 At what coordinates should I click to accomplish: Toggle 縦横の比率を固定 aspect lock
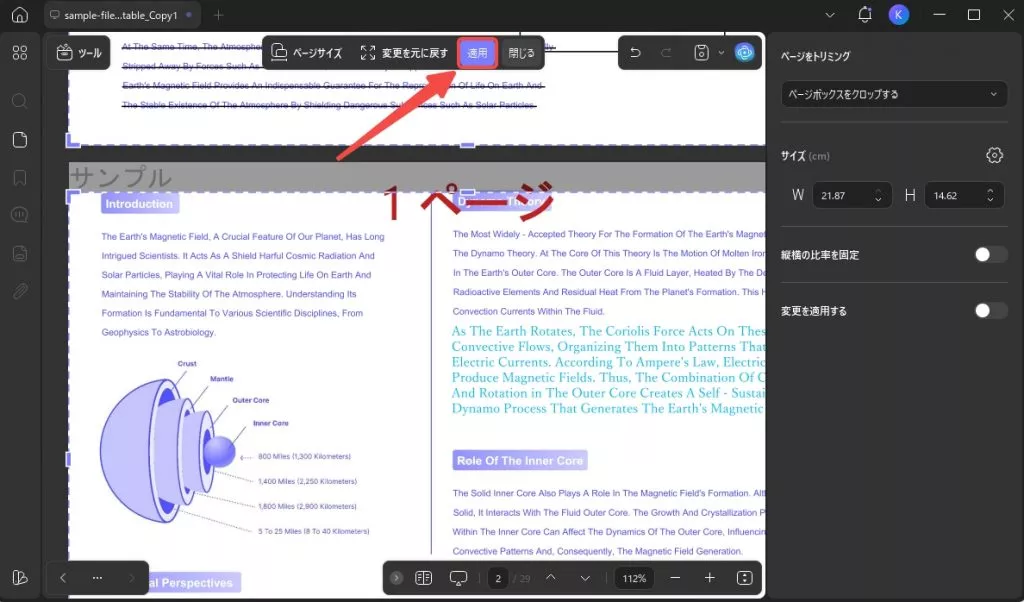(990, 255)
